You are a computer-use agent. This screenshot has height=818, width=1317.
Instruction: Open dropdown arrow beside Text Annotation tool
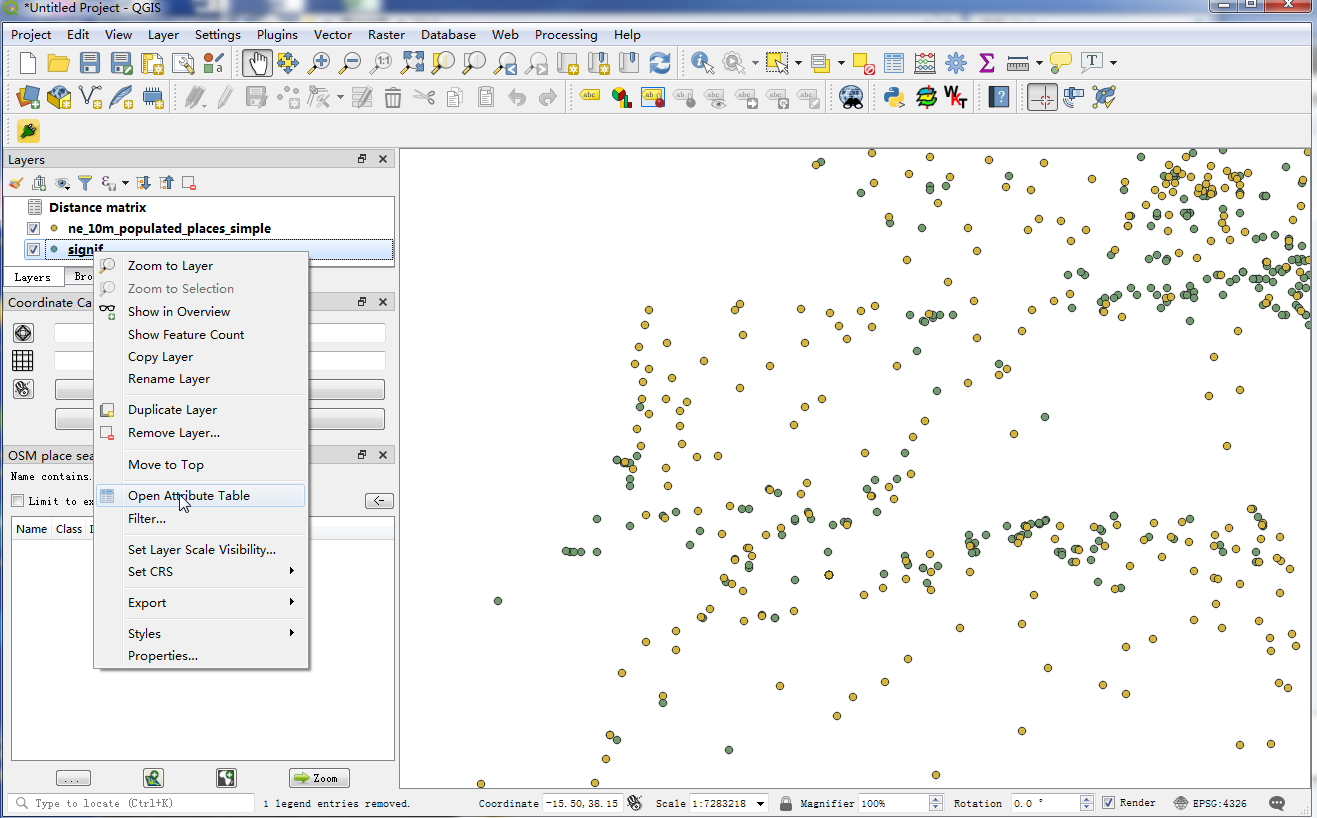pos(1113,63)
